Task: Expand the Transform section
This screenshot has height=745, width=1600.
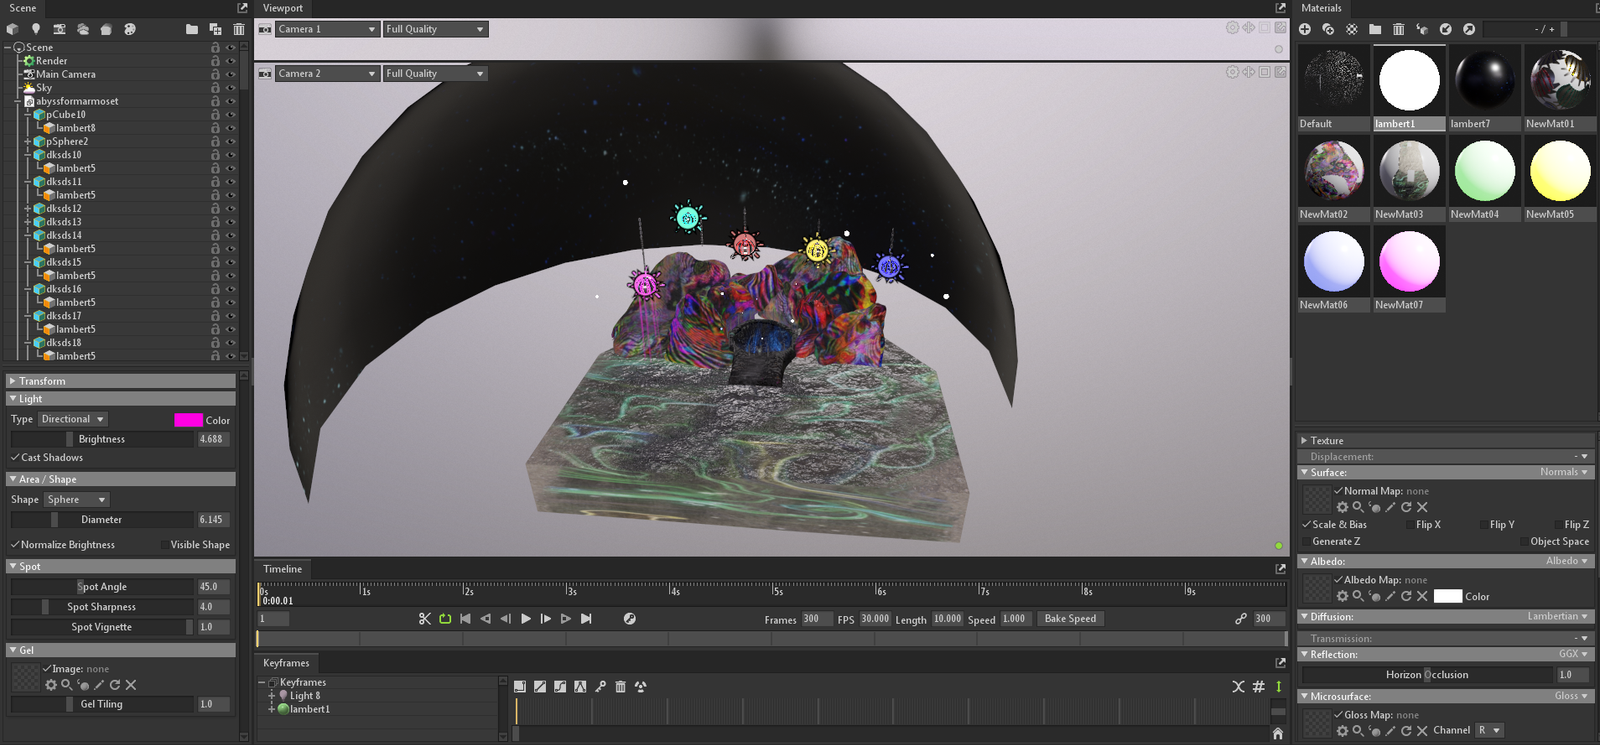Action: click(41, 381)
